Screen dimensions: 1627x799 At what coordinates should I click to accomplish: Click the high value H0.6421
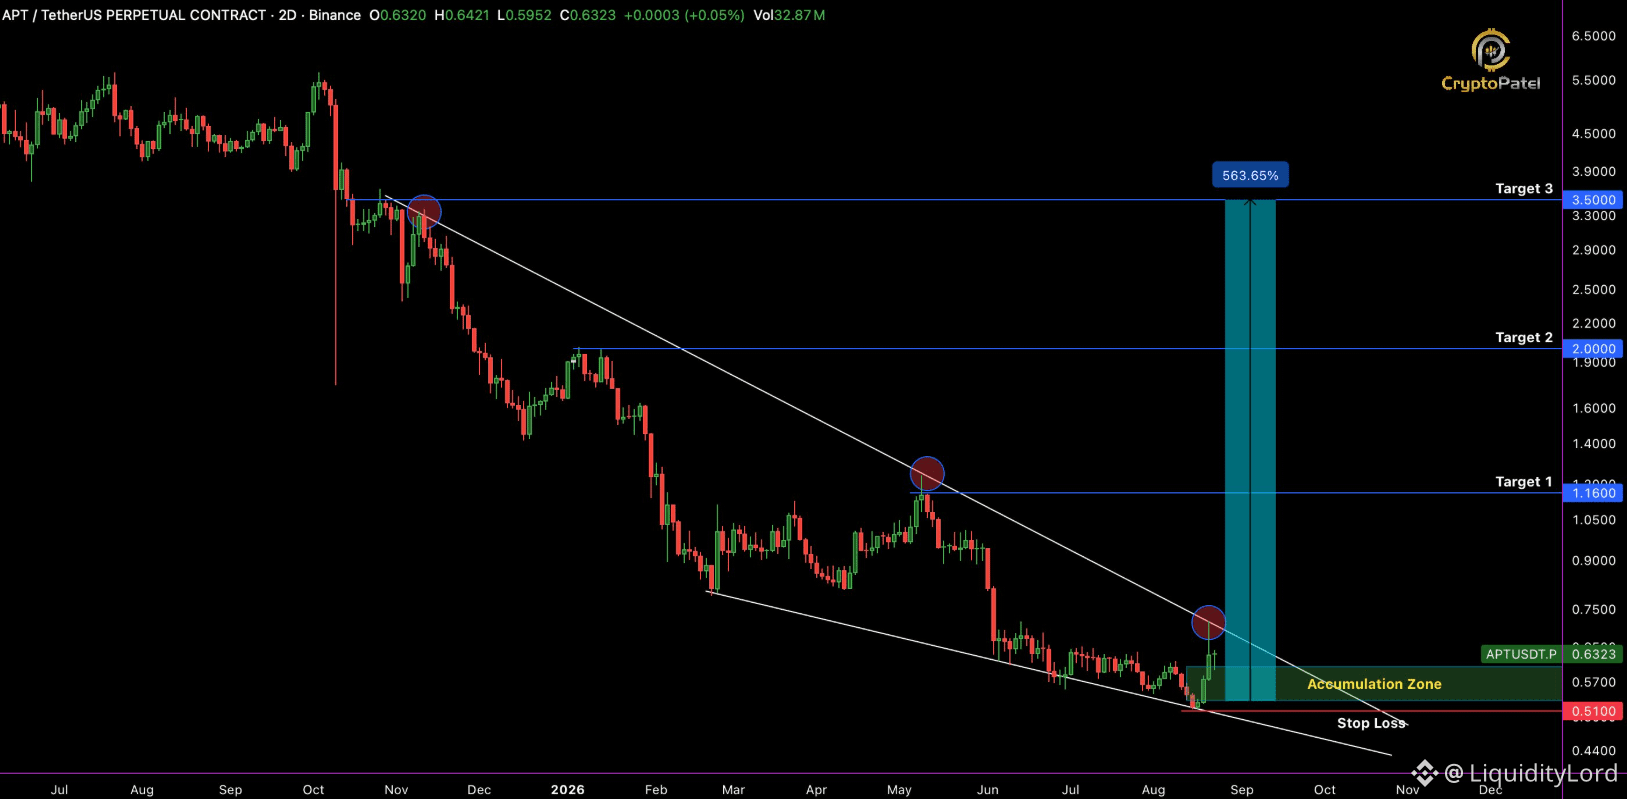(x=462, y=15)
